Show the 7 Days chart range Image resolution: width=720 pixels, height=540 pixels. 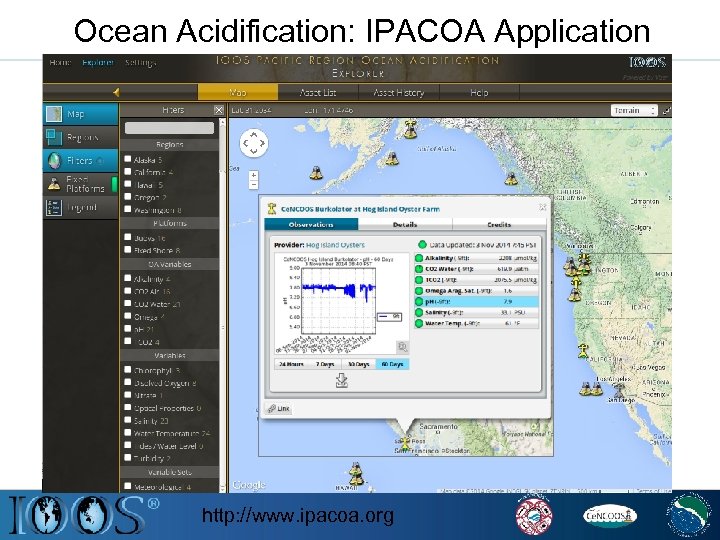[x=325, y=364]
